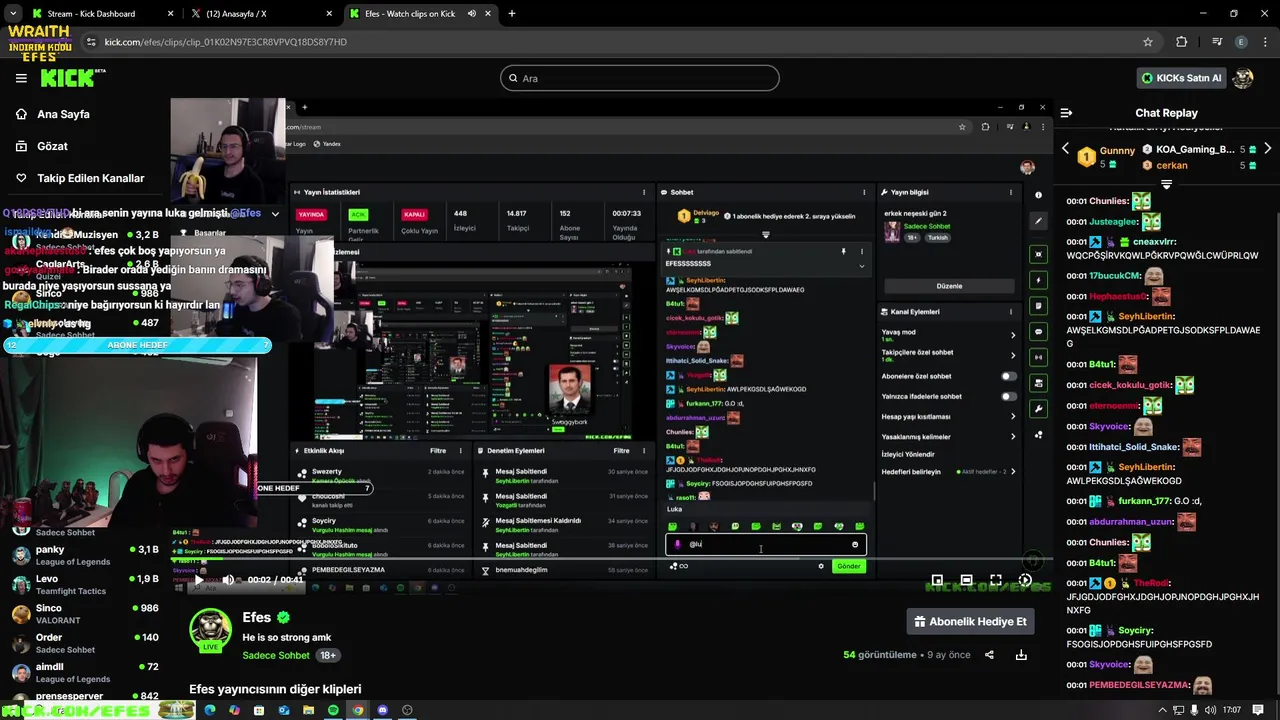The width and height of the screenshot is (1280, 720).
Task: Open panky's channel in the sidebar
Action: click(x=85, y=555)
